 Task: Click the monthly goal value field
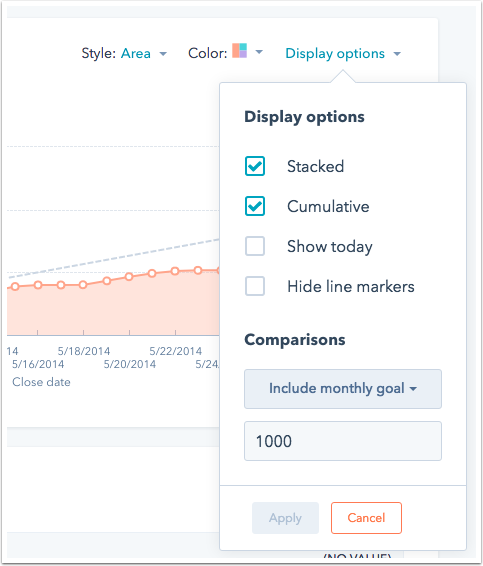tap(343, 441)
